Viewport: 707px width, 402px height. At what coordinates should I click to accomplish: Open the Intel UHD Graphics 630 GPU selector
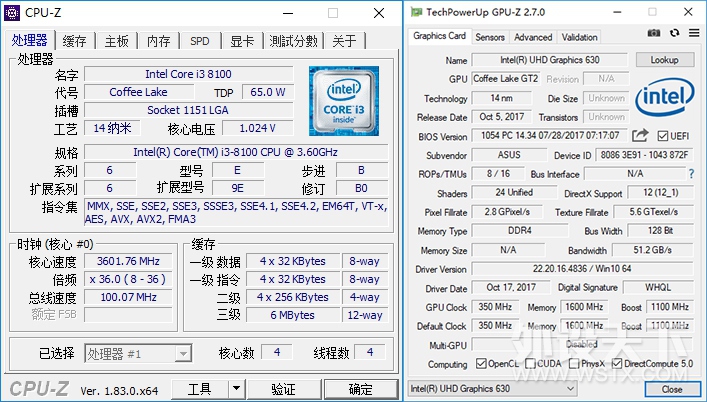(x=492, y=388)
